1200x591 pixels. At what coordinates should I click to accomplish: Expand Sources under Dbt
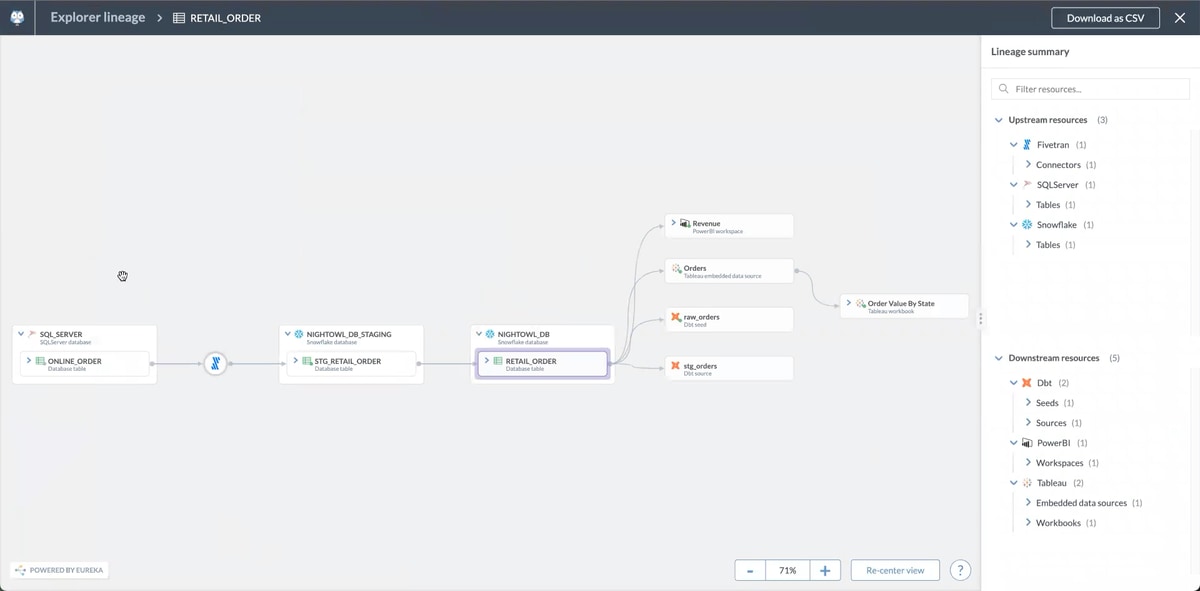1028,422
